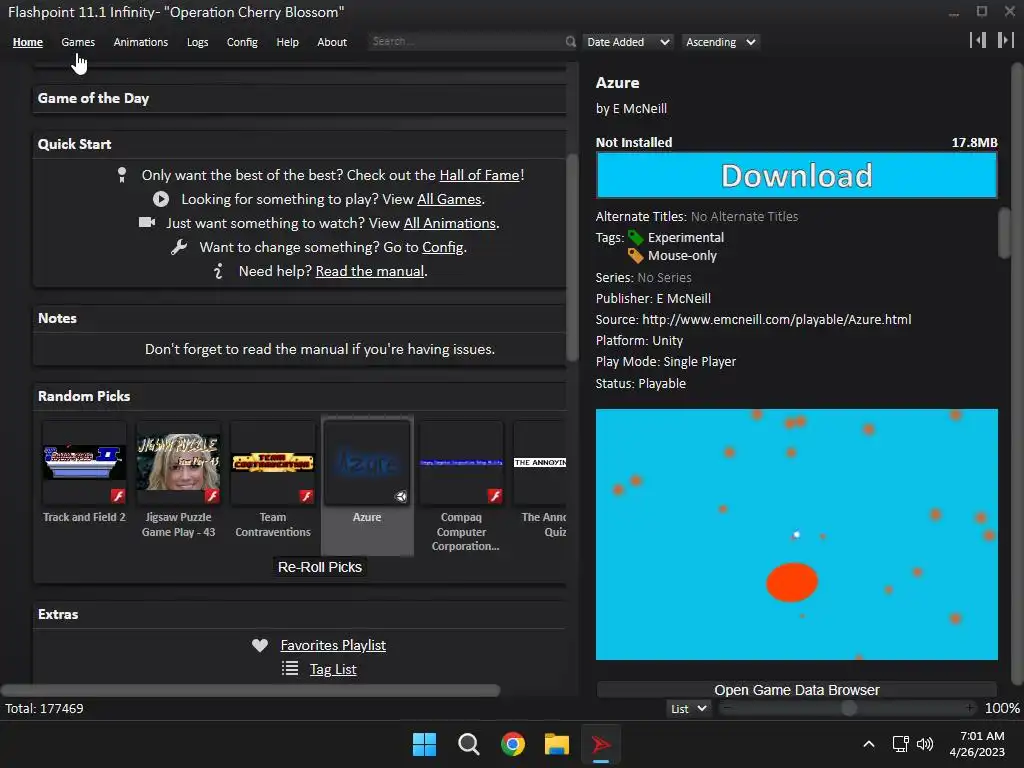Image resolution: width=1024 pixels, height=768 pixels.
Task: Open the List layout dropdown
Action: click(688, 709)
